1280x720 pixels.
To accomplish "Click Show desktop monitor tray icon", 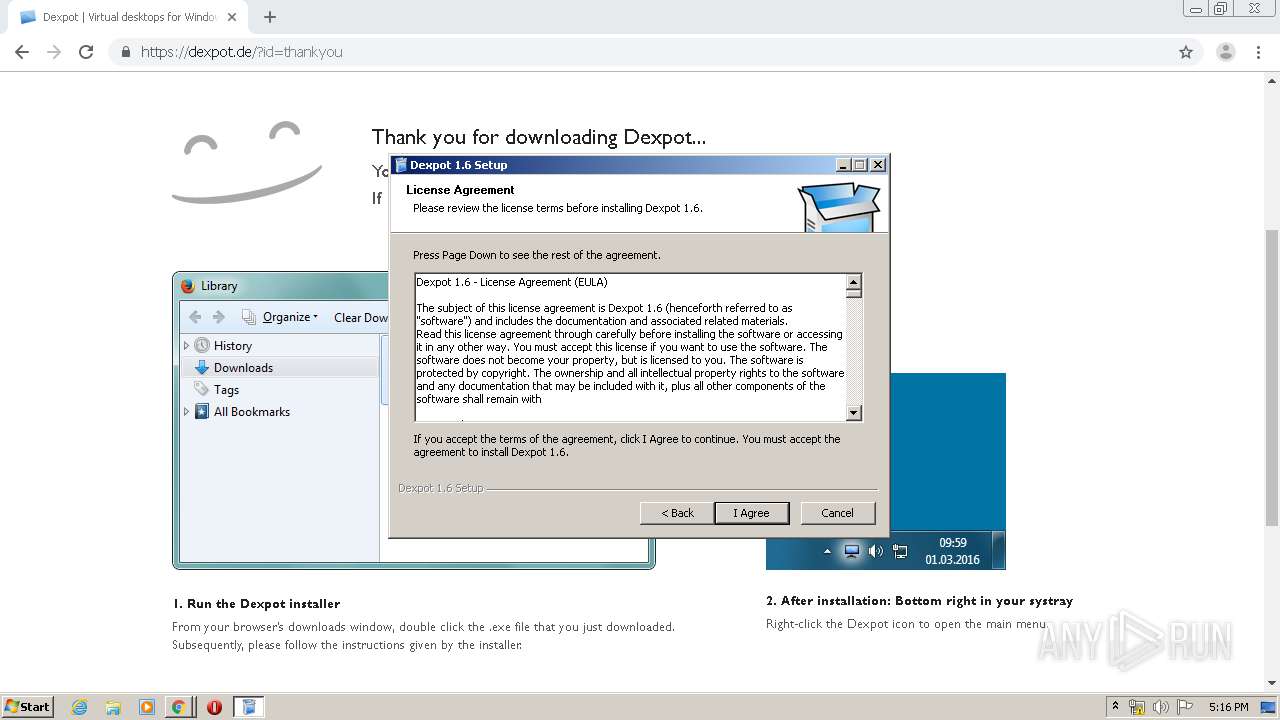I will pyautogui.click(x=1268, y=707).
